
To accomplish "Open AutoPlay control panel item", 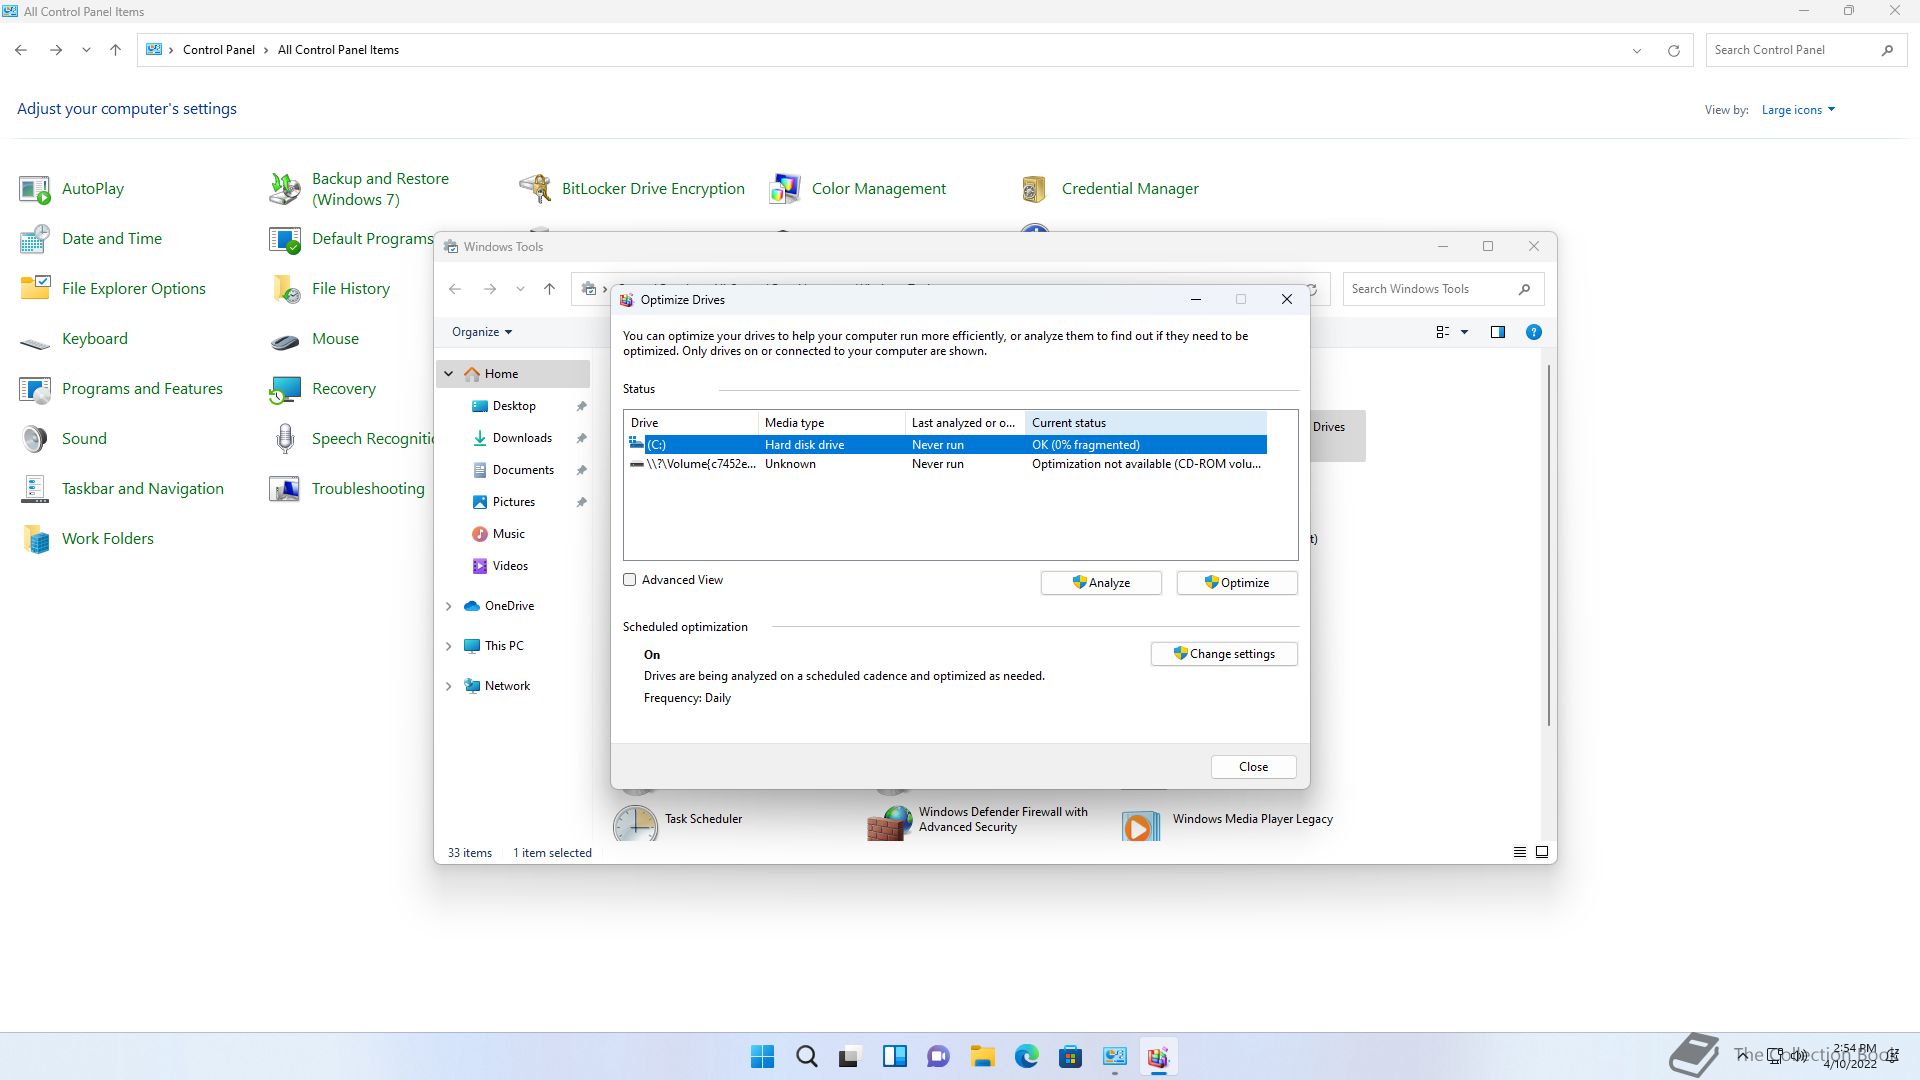I will [x=72, y=189].
